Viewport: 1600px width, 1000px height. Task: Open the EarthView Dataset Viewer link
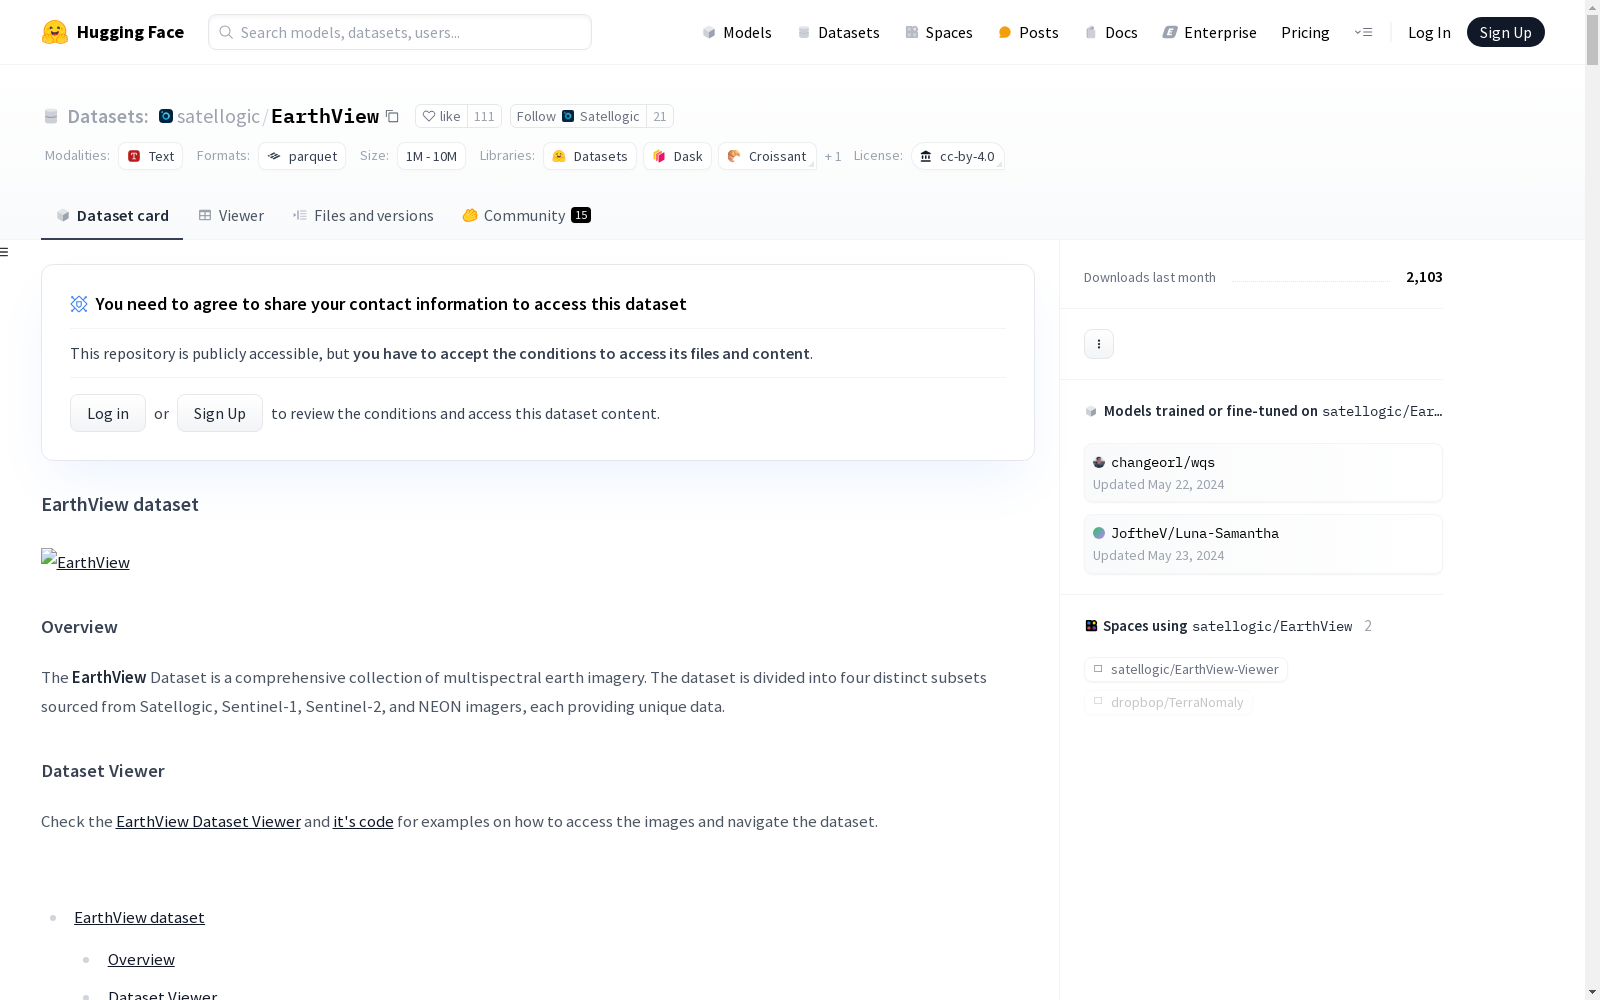(x=208, y=821)
